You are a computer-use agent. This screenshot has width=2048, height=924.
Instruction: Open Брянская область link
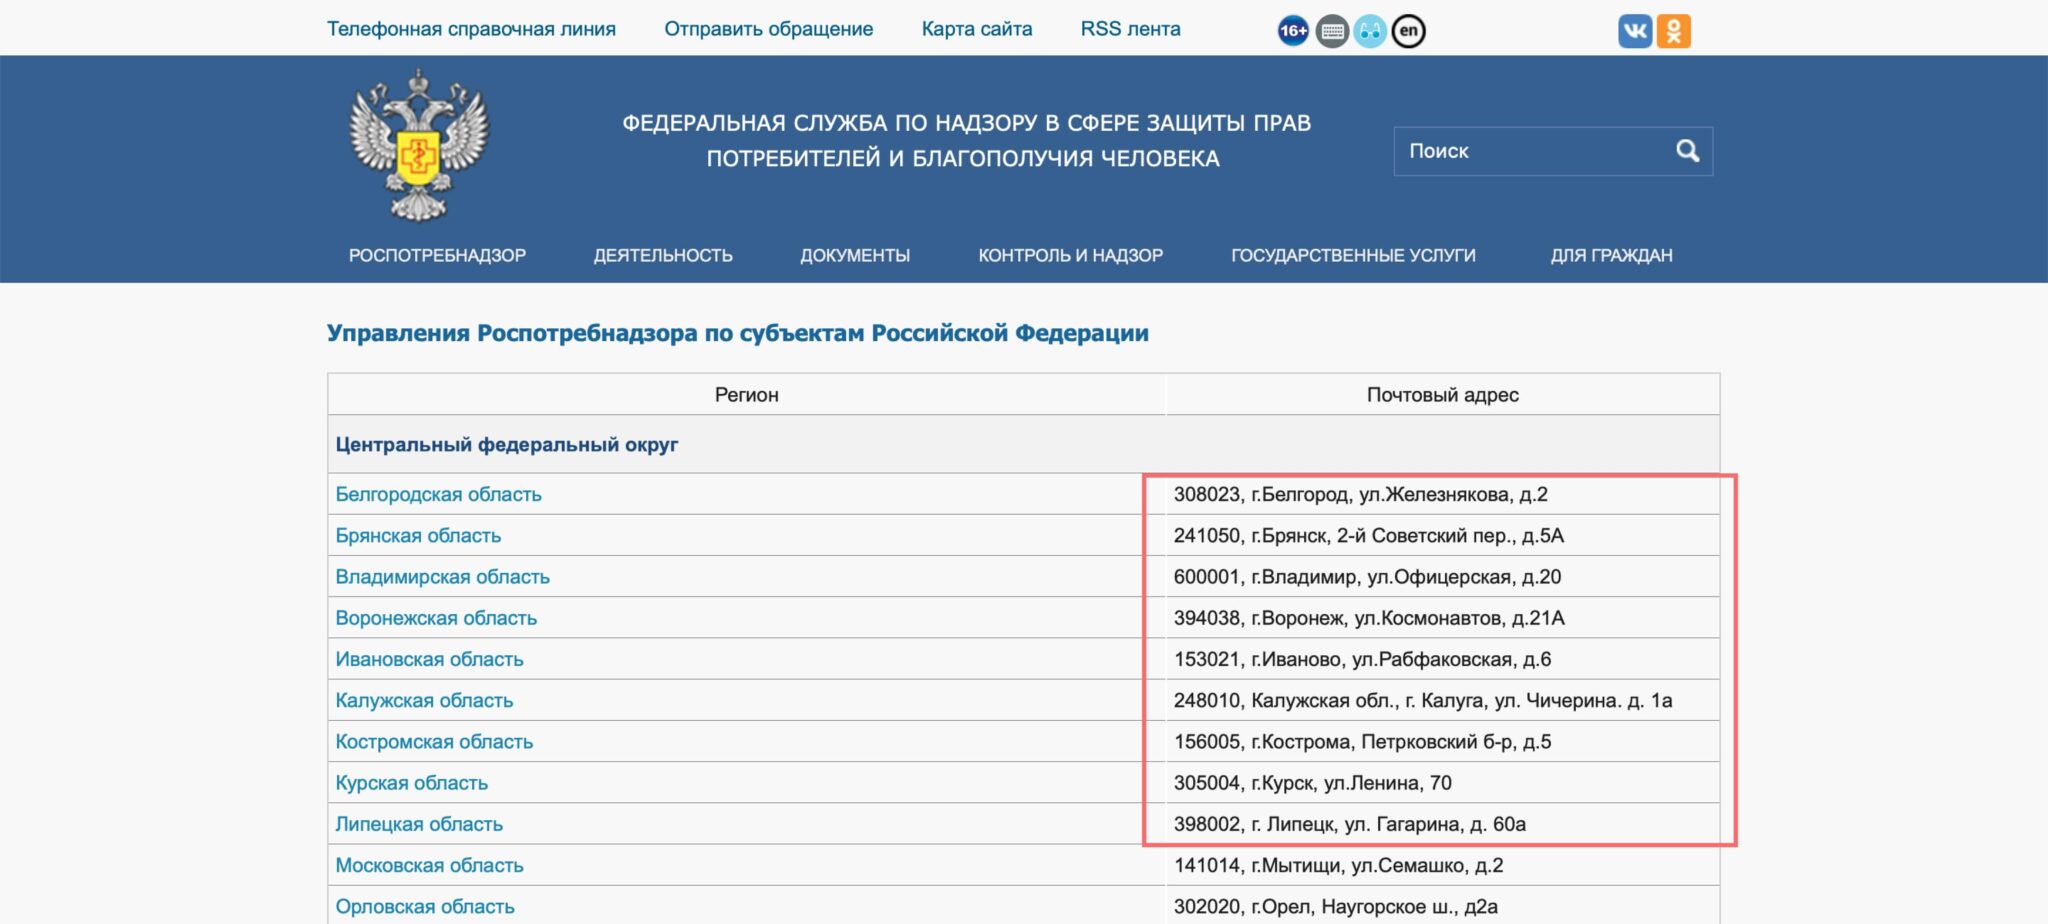coord(418,535)
